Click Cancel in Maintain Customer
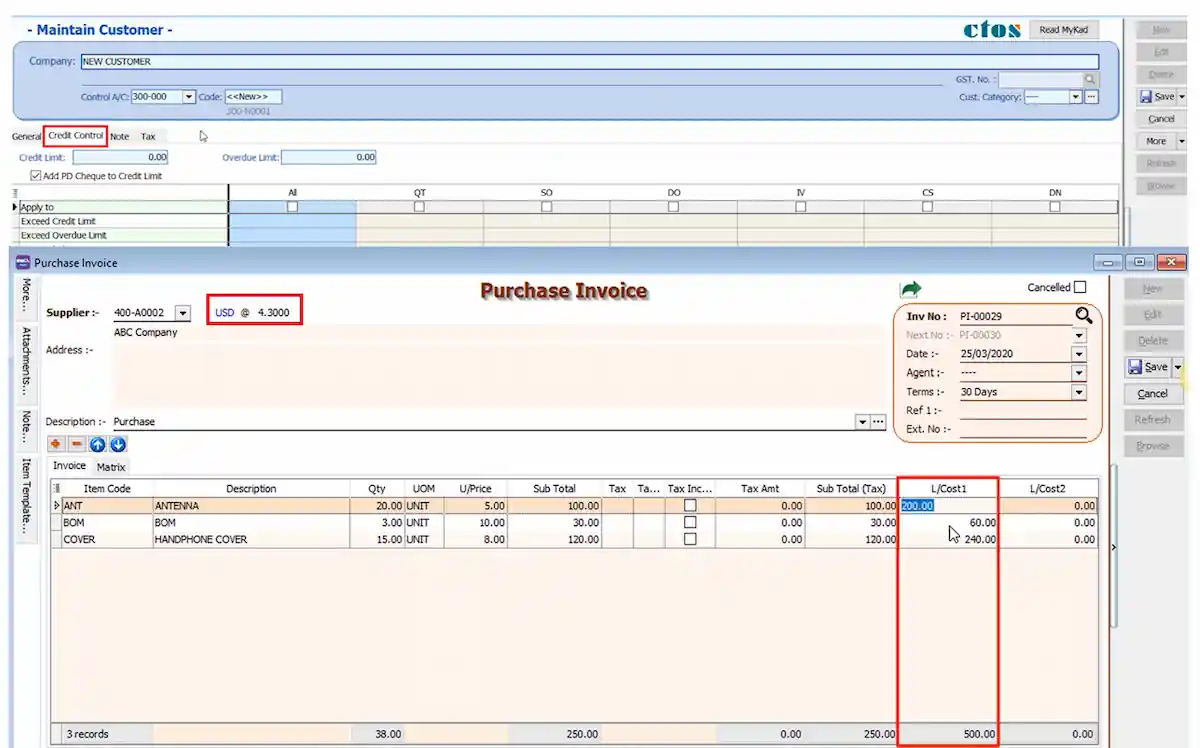Viewport: 1200px width, 748px height. coord(1161,119)
